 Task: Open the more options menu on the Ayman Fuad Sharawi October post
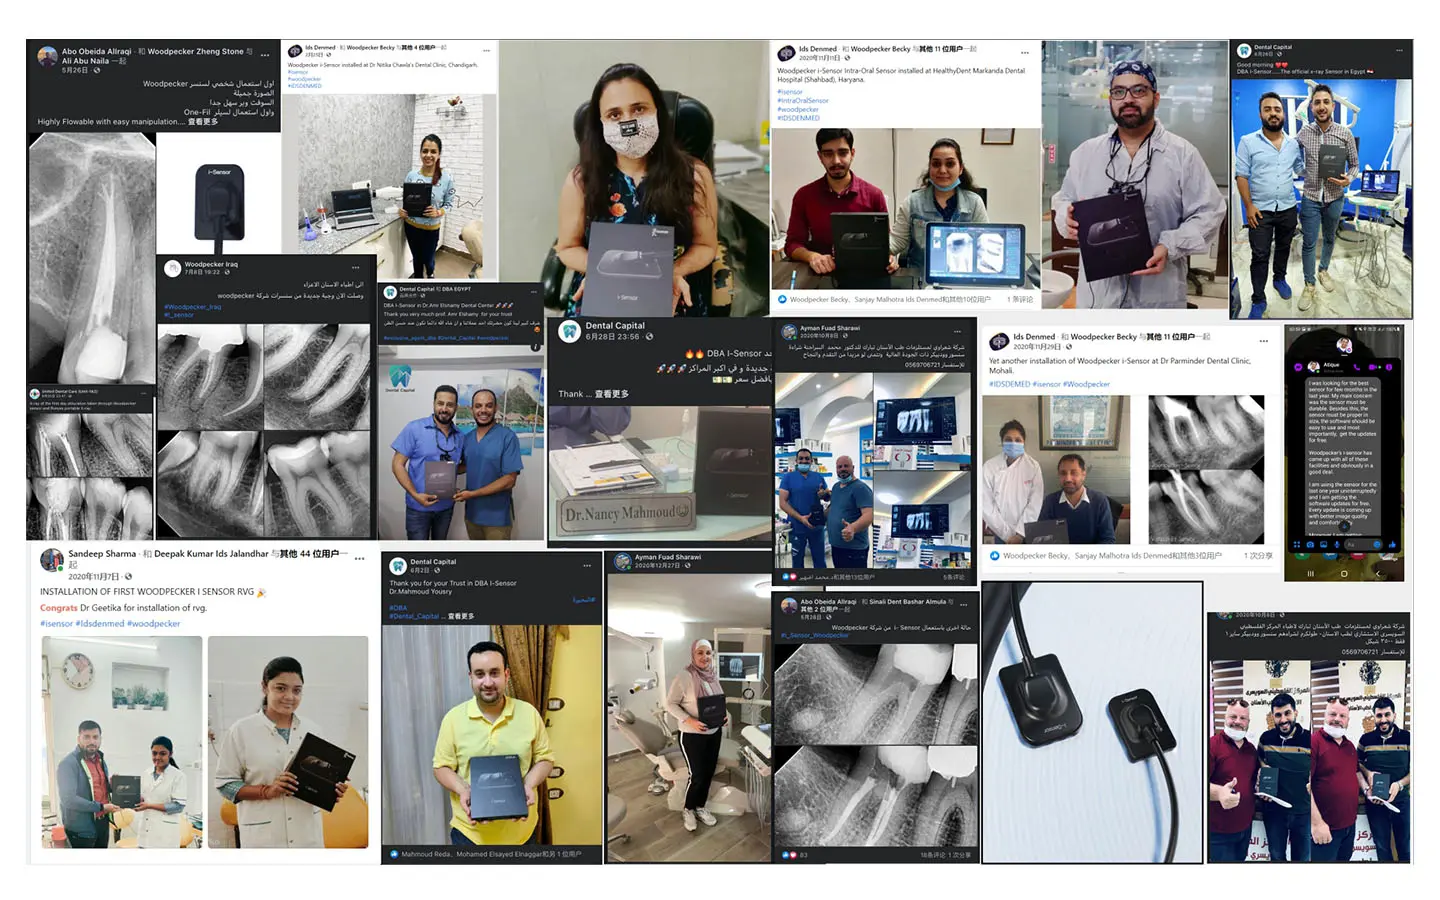point(957,331)
